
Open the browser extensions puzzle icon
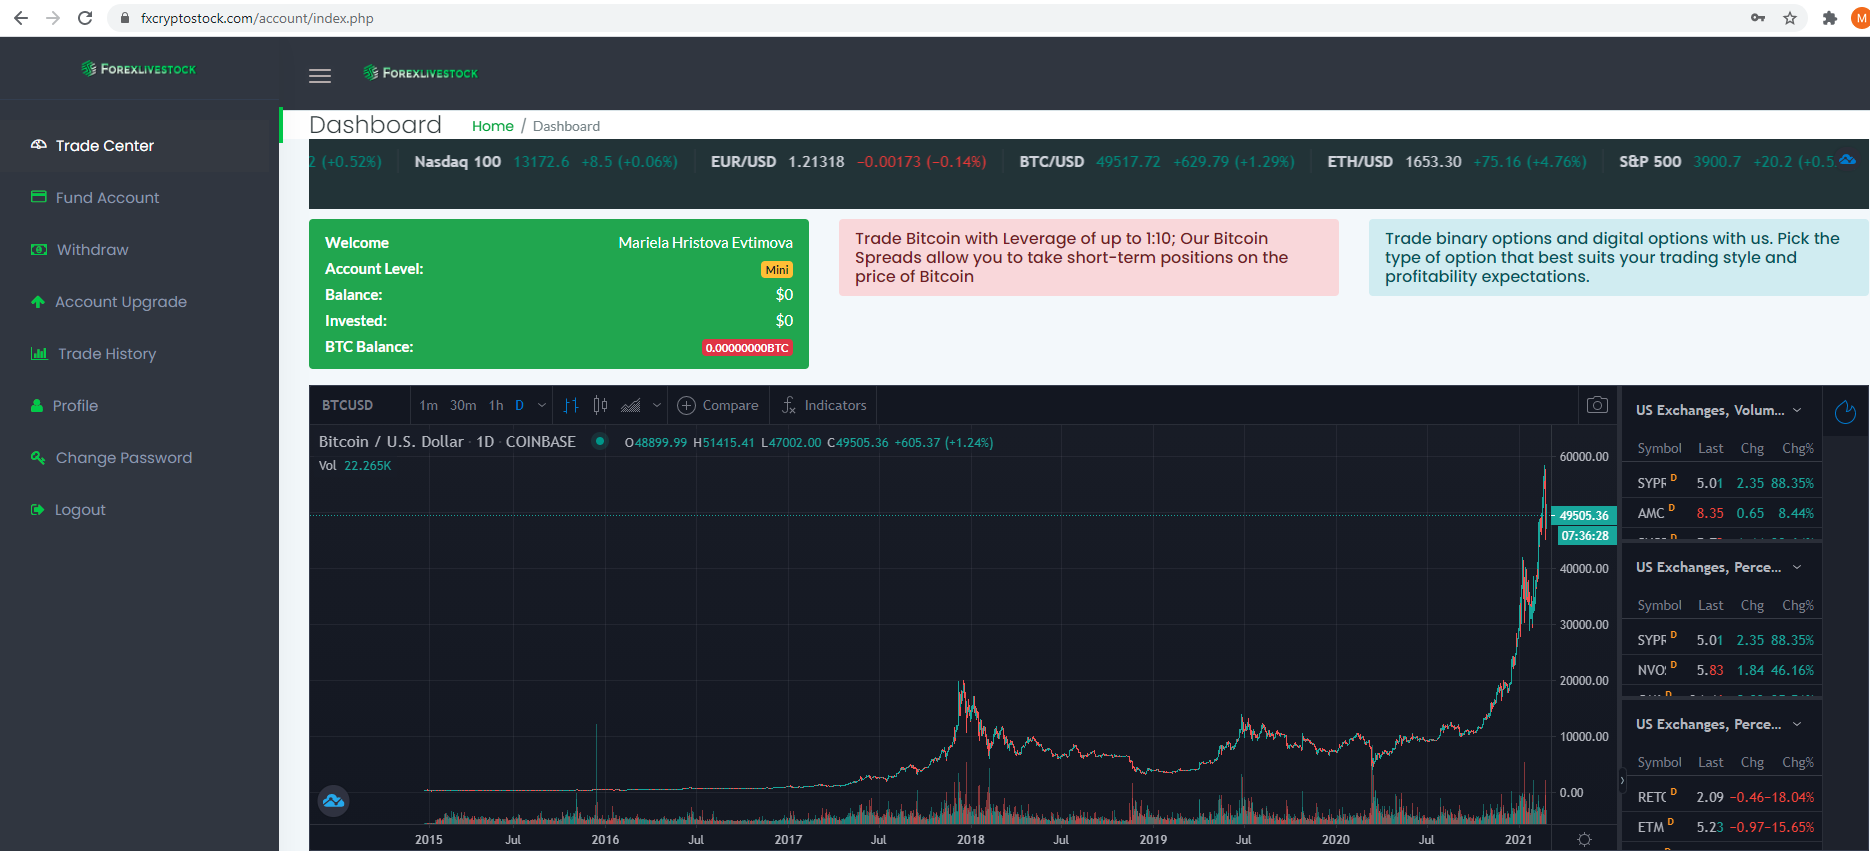[x=1830, y=18]
